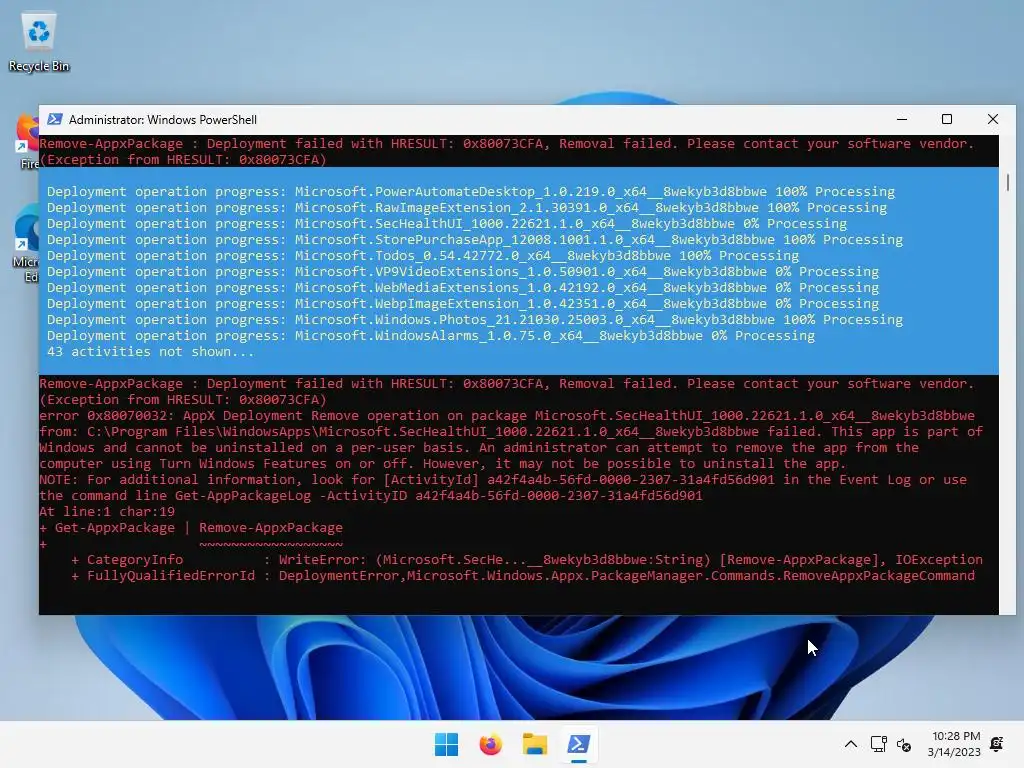Click the Firefox desktop shortcut behind the window
This screenshot has height=768, width=1024.
pyautogui.click(x=27, y=142)
